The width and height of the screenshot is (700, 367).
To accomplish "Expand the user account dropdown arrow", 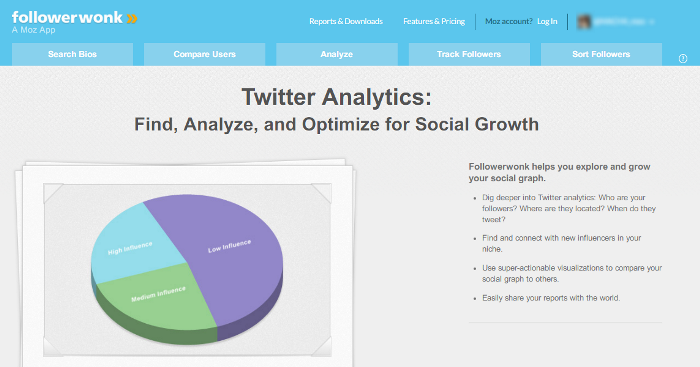I will (x=652, y=22).
